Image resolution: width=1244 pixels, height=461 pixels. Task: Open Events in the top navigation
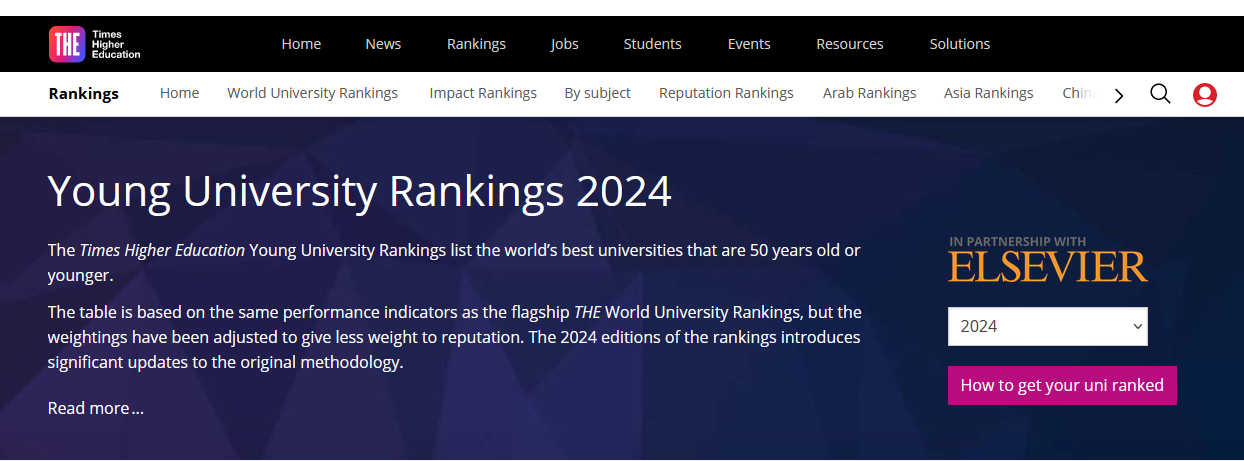click(x=749, y=44)
